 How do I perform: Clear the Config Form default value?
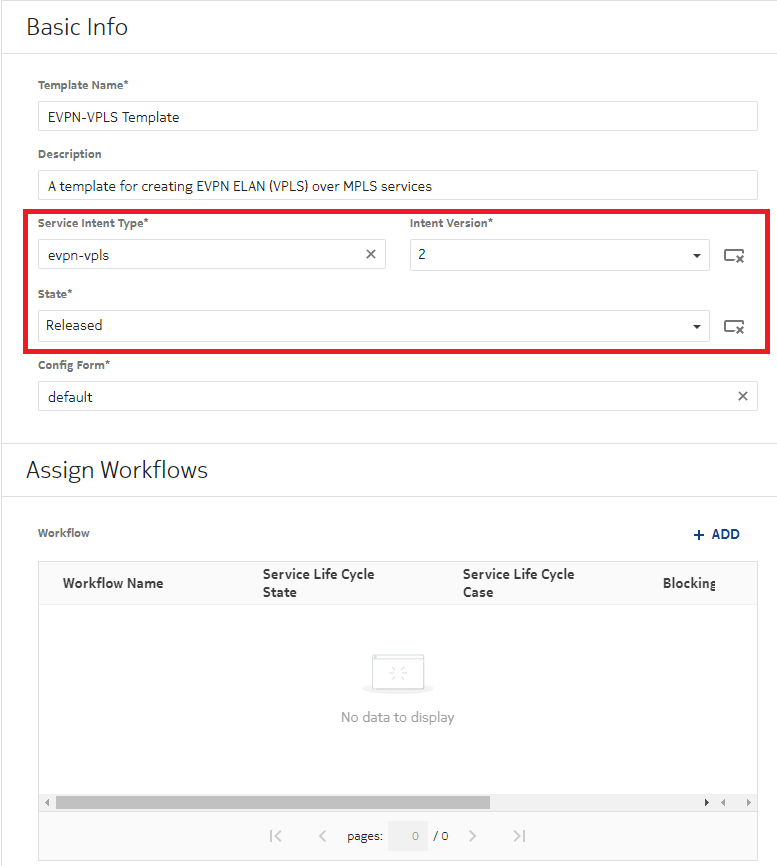(742, 397)
